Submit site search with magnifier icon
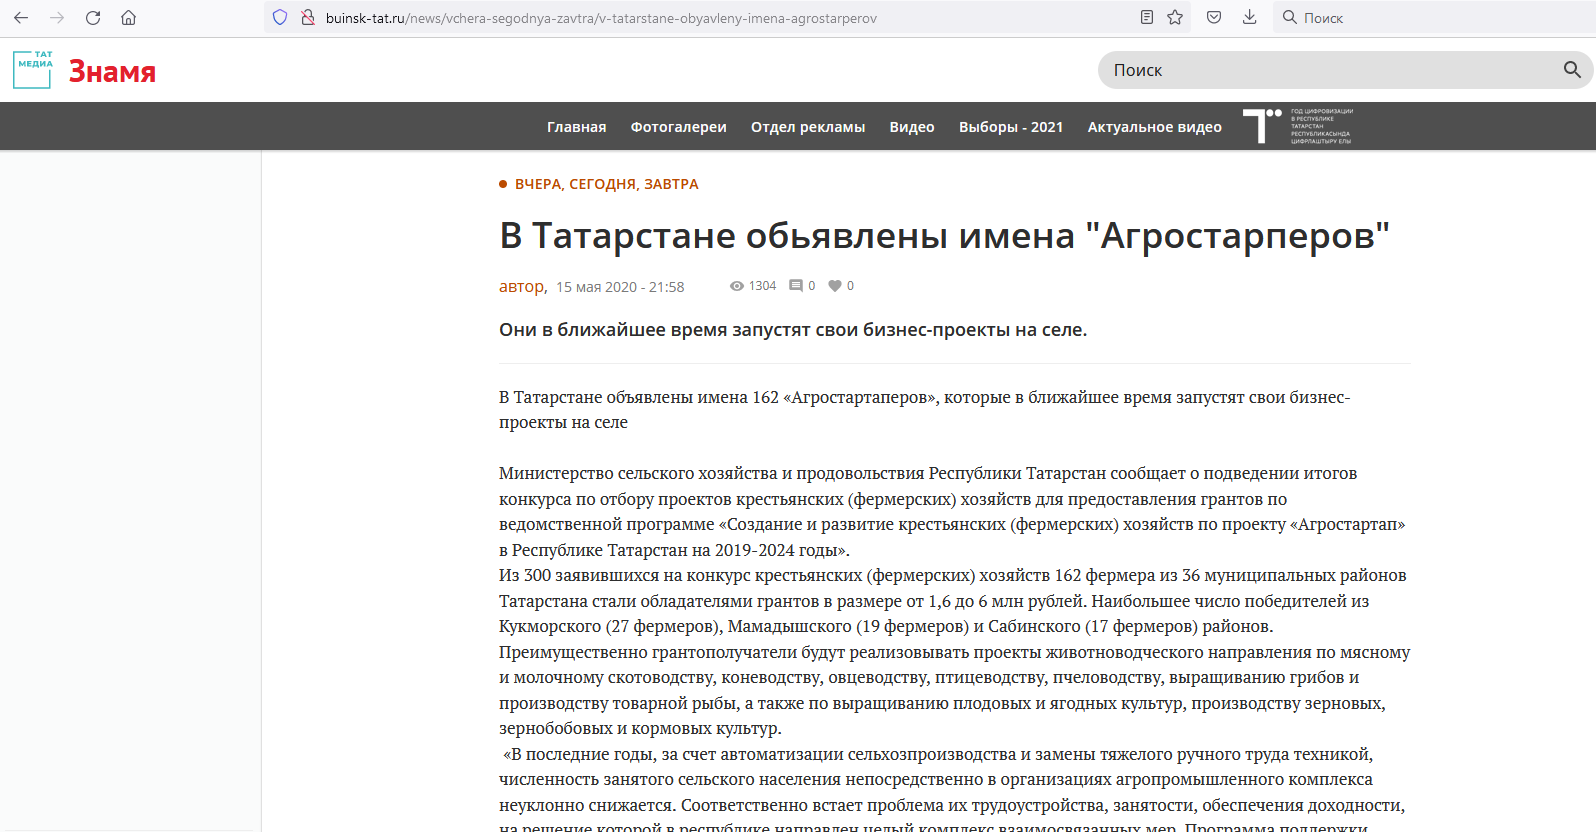This screenshot has width=1596, height=832. (x=1572, y=70)
